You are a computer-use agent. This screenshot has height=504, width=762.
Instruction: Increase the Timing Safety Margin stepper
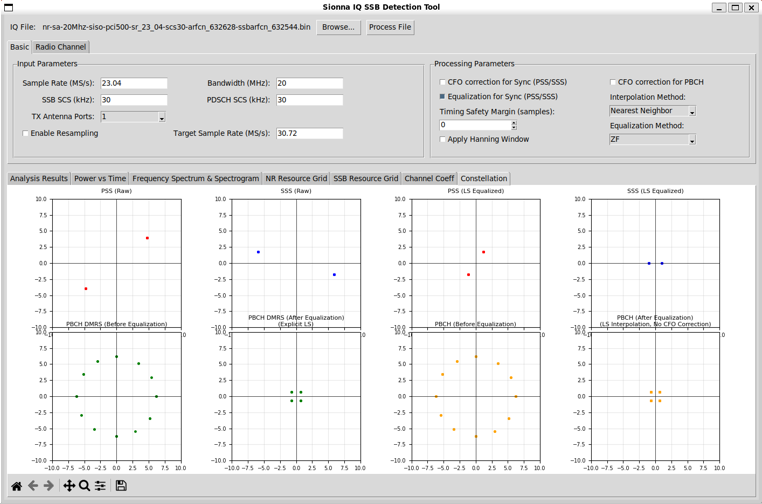click(x=514, y=123)
